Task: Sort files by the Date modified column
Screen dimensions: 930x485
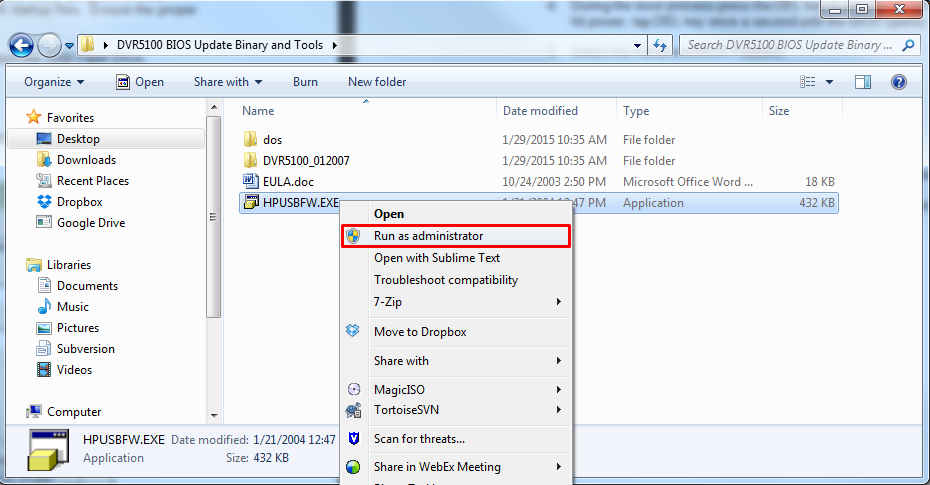Action: click(x=541, y=111)
